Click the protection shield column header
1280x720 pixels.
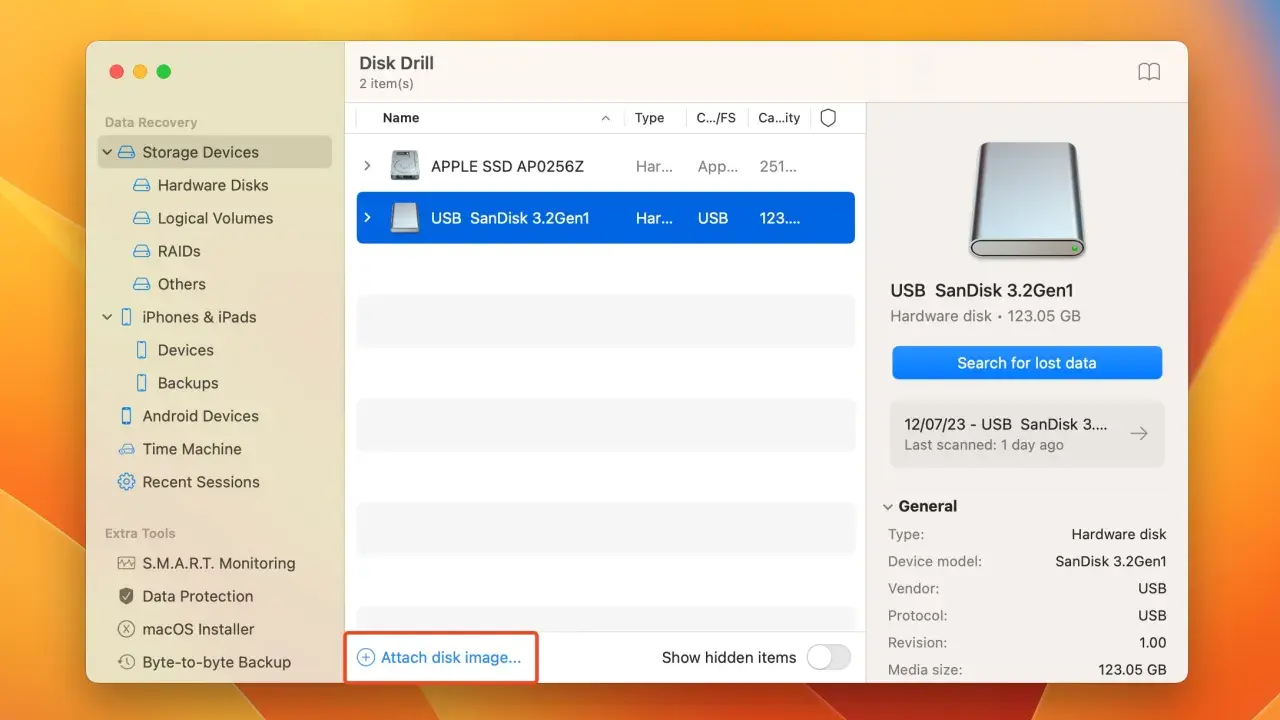pos(828,118)
